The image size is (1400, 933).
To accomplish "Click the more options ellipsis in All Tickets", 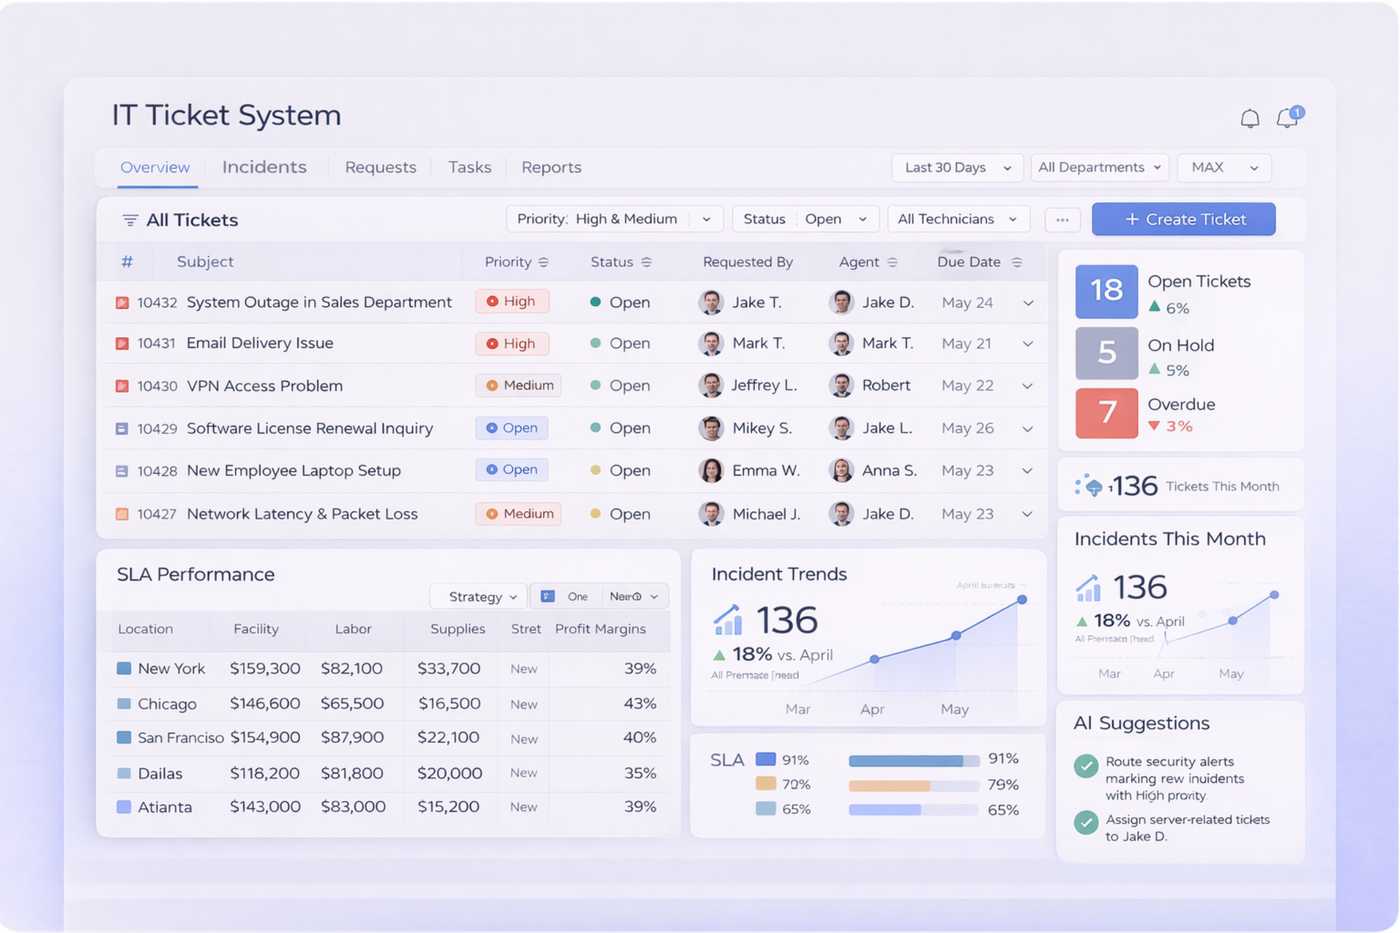I will (1062, 219).
